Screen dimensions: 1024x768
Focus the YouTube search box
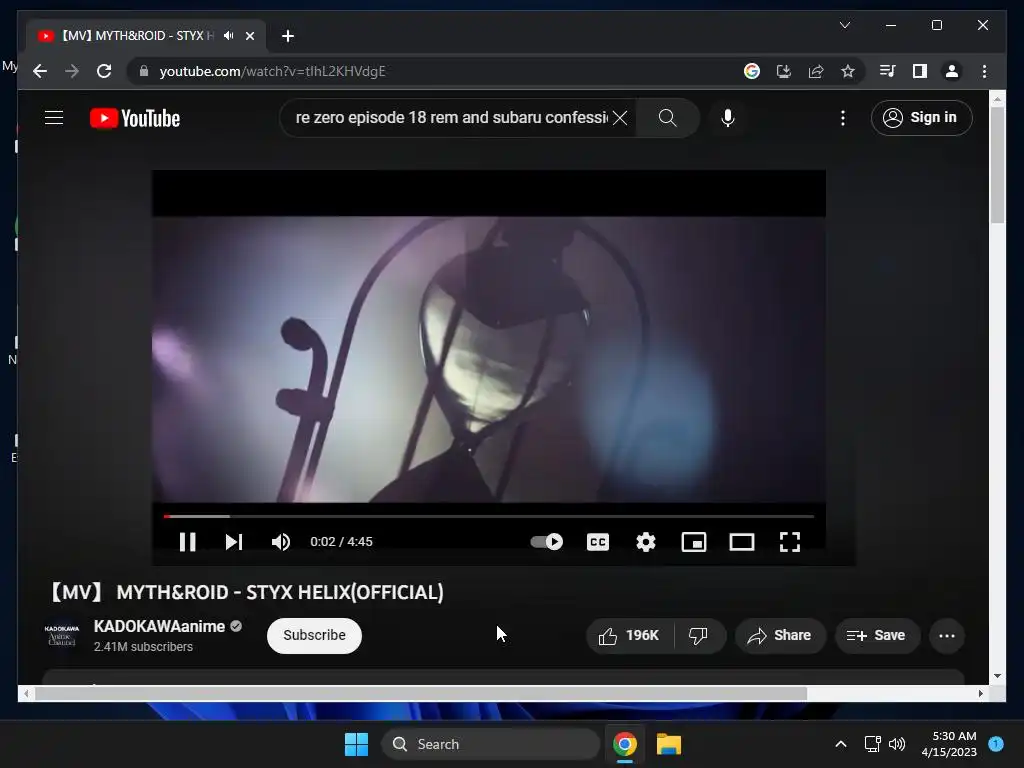coord(451,118)
